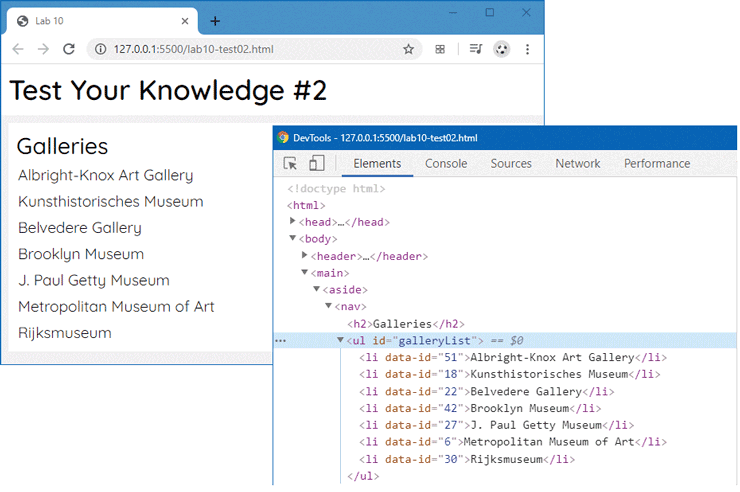Screen dimensions: 740x492
Task: Switch to the Console tab
Action: point(445,164)
